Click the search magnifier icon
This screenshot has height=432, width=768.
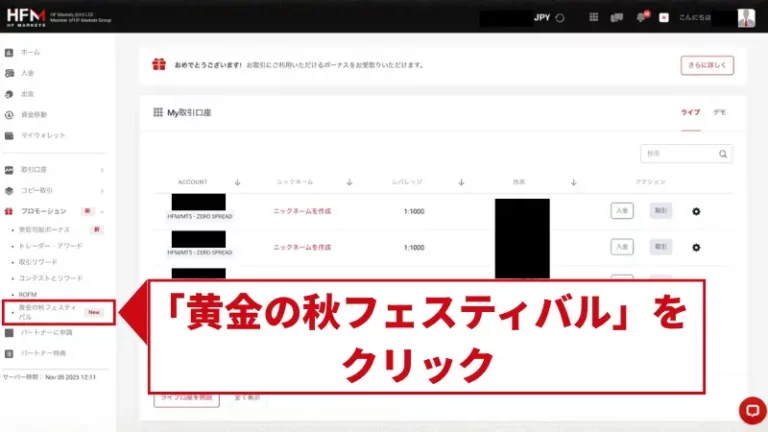(x=722, y=154)
